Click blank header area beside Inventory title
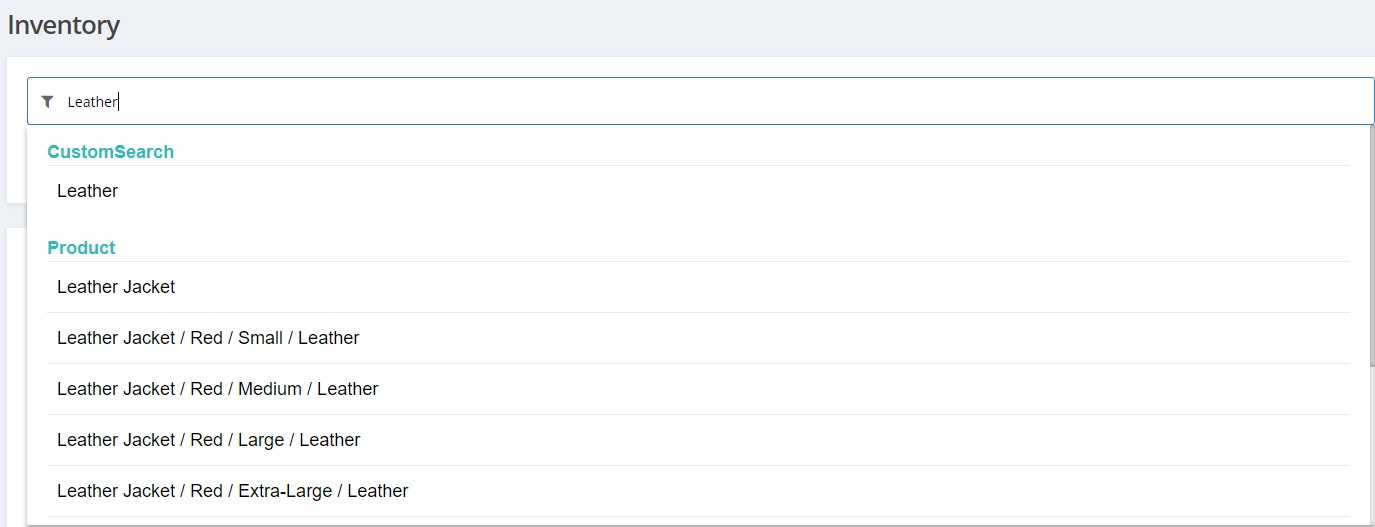The height and width of the screenshot is (527, 1375). tap(700, 25)
